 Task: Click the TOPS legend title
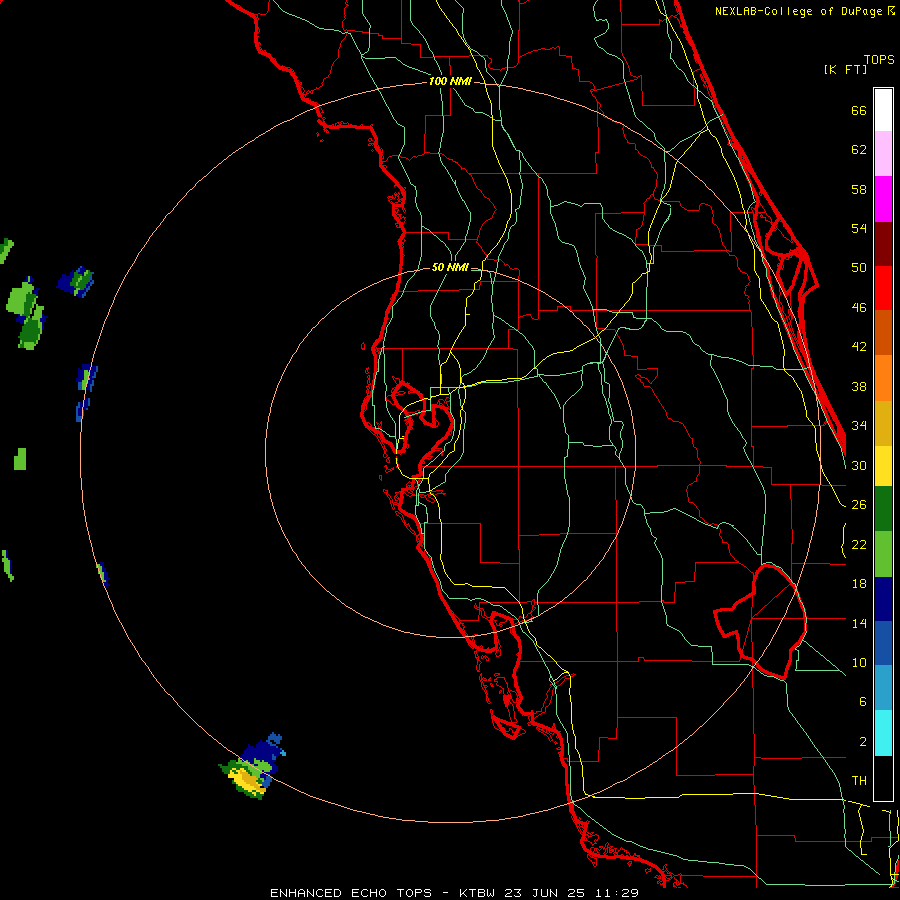(879, 59)
